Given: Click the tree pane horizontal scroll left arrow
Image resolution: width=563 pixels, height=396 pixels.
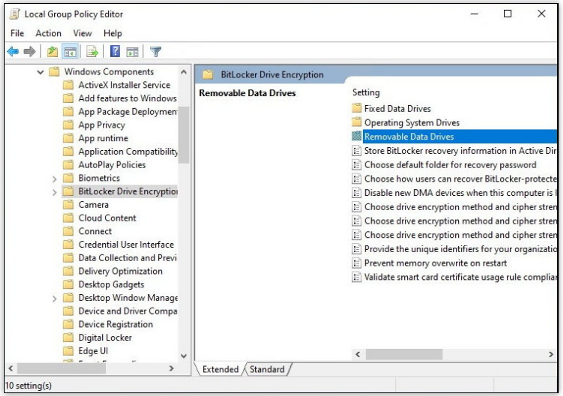Looking at the screenshot, I should [x=11, y=368].
